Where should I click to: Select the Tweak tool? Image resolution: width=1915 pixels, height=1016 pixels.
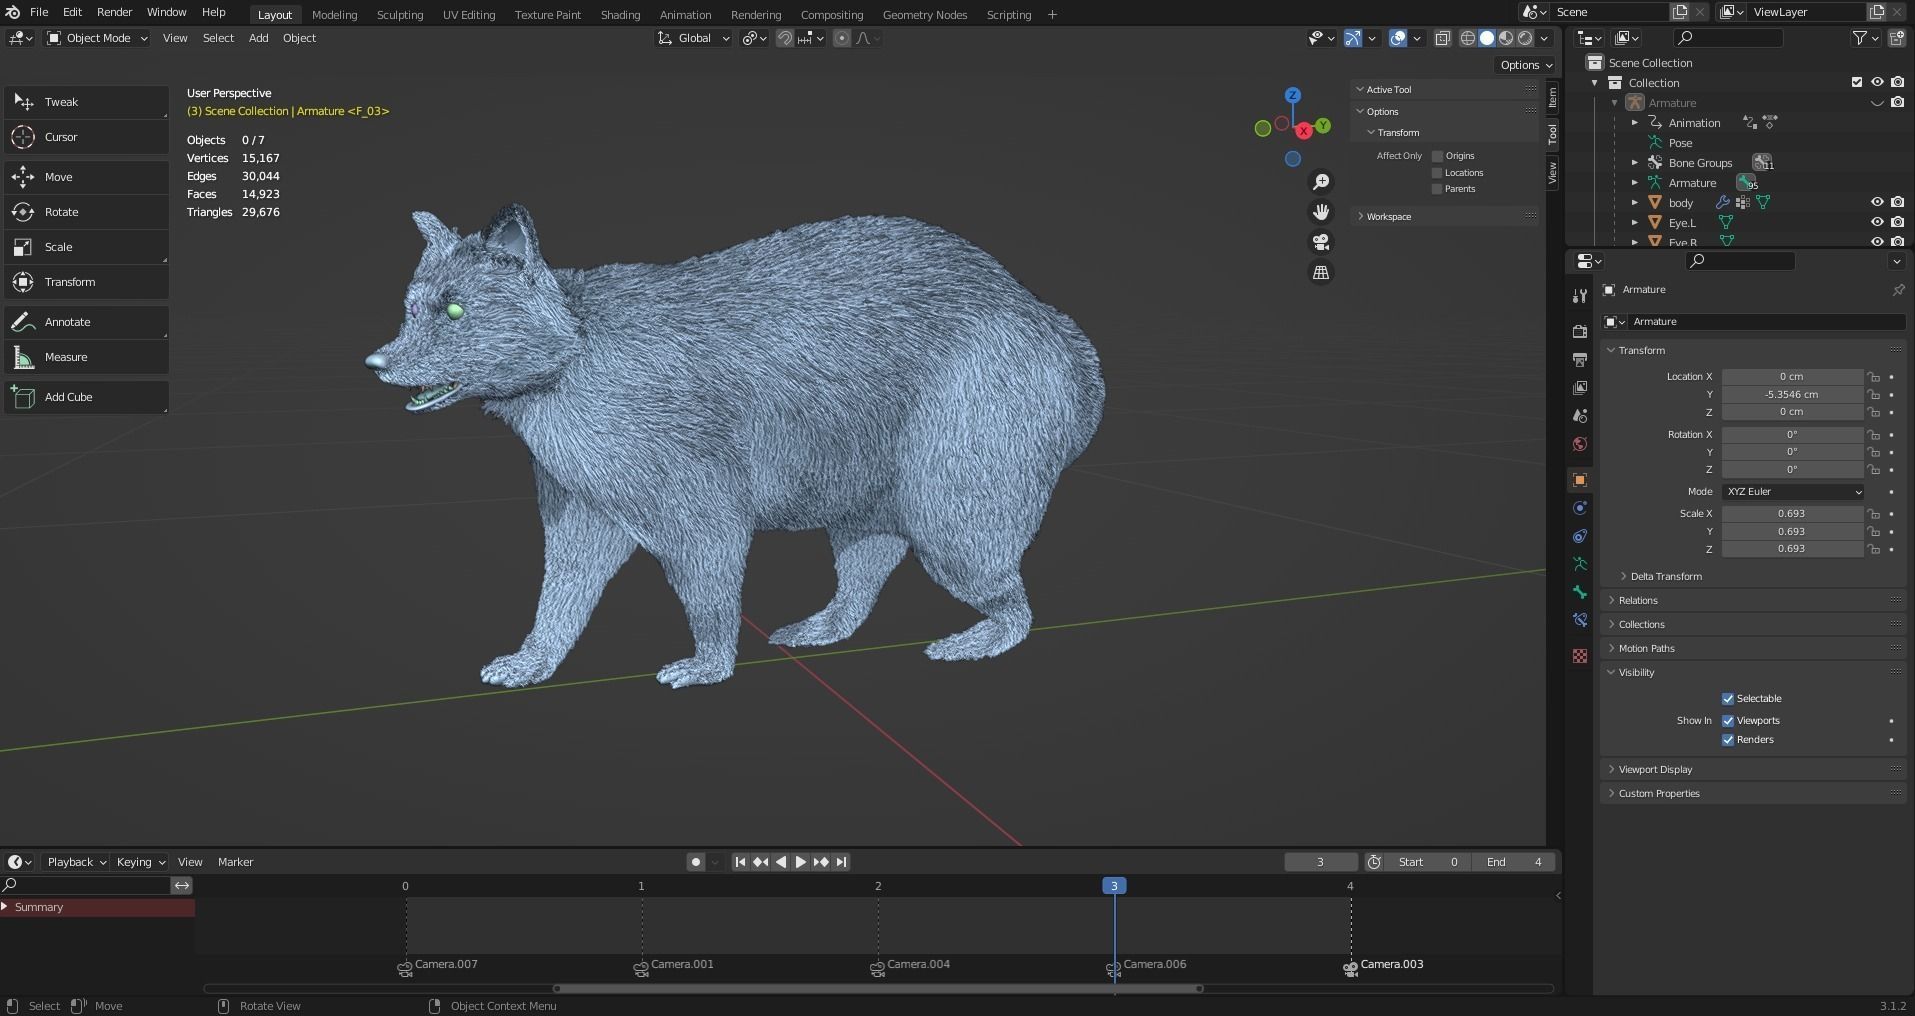pos(87,102)
